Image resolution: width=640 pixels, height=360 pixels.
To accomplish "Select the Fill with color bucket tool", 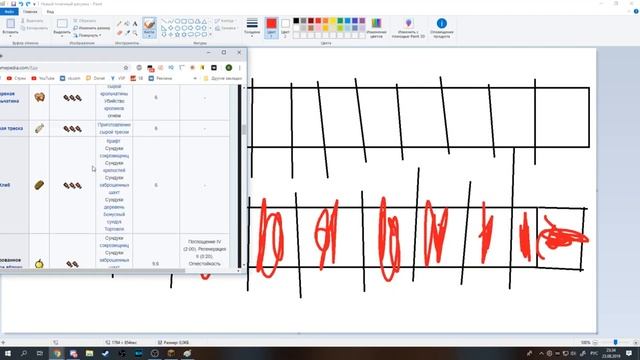I will coord(127,24).
